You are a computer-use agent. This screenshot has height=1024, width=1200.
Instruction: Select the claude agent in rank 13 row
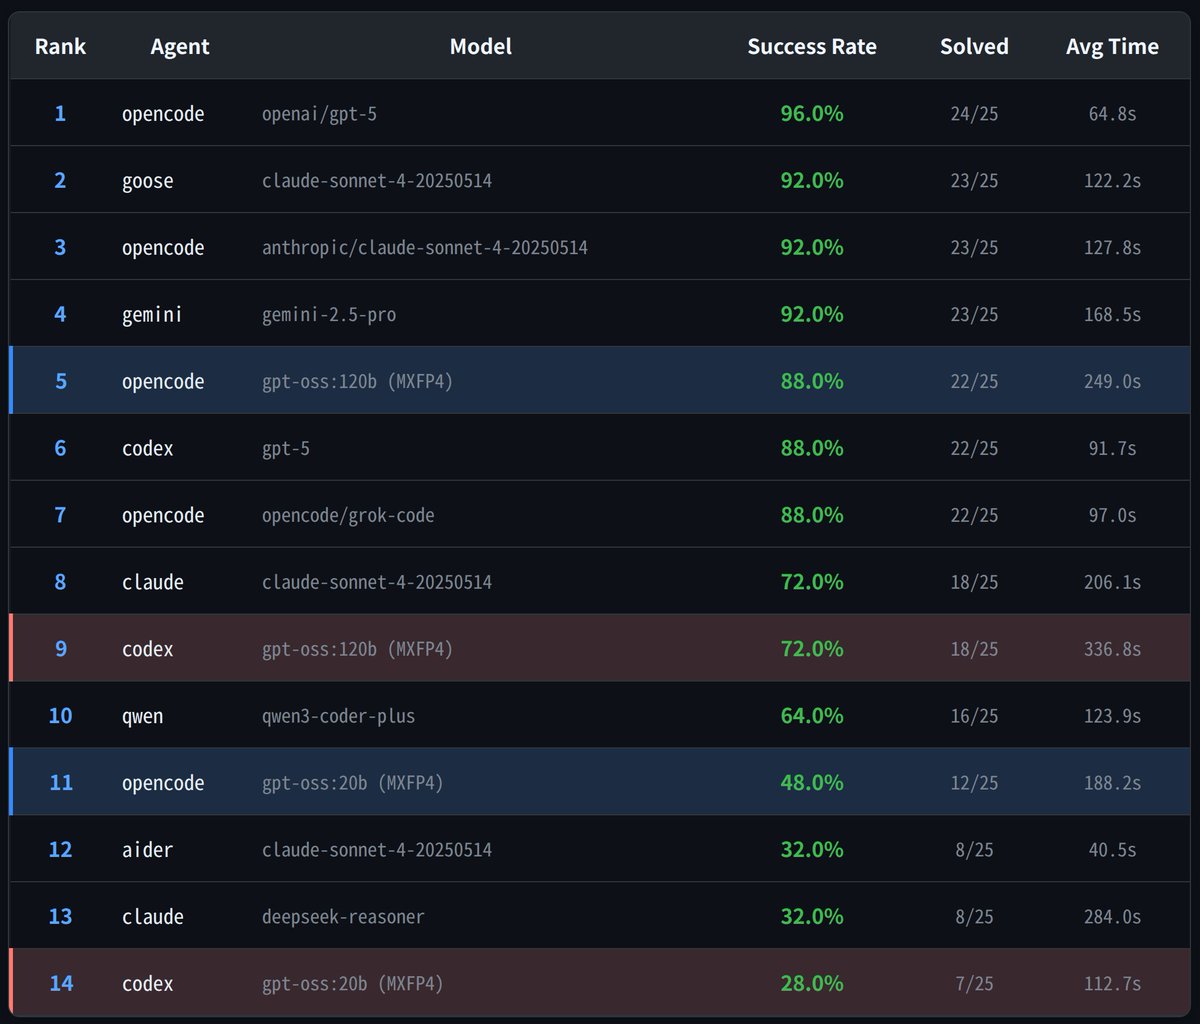point(153,917)
